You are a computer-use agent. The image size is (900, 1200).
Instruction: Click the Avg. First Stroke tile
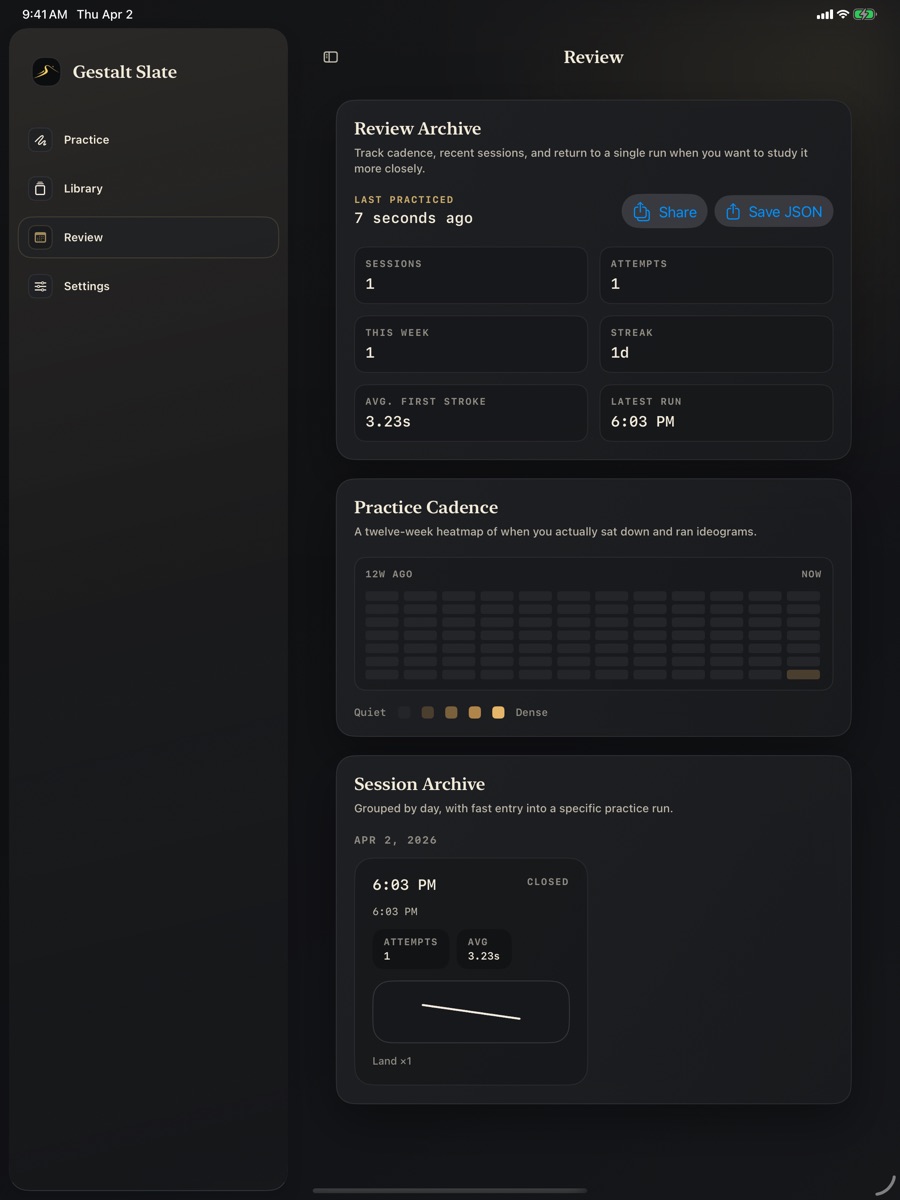click(x=471, y=413)
